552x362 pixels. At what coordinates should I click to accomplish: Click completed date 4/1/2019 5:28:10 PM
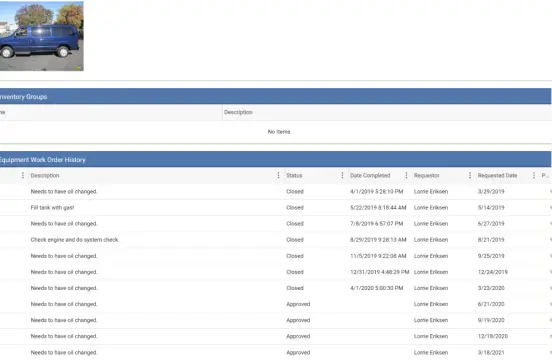[x=376, y=192]
